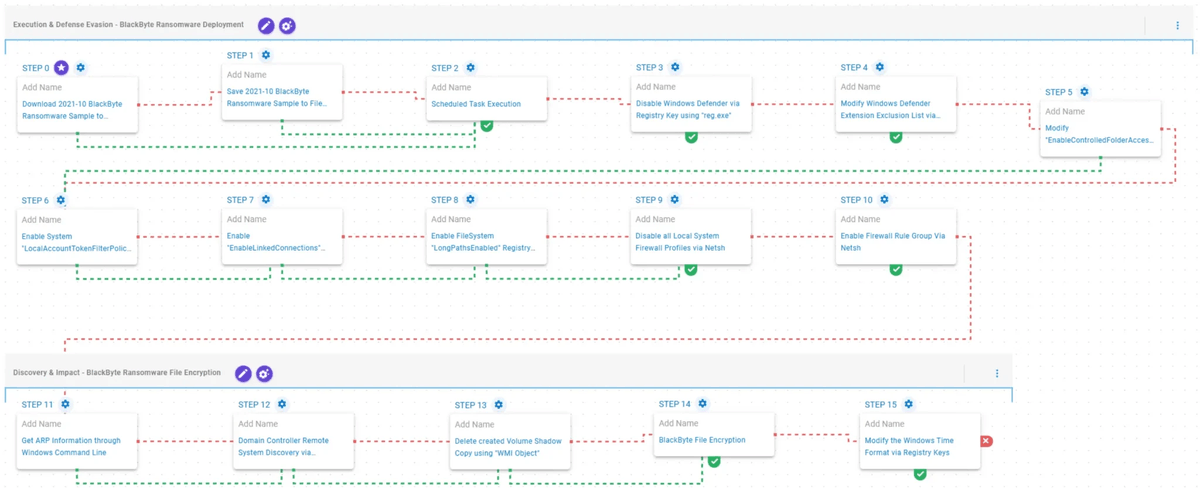This screenshot has height=491, width=1200.
Task: Click the Add Name field in STEP 0 card
Action: [42, 87]
